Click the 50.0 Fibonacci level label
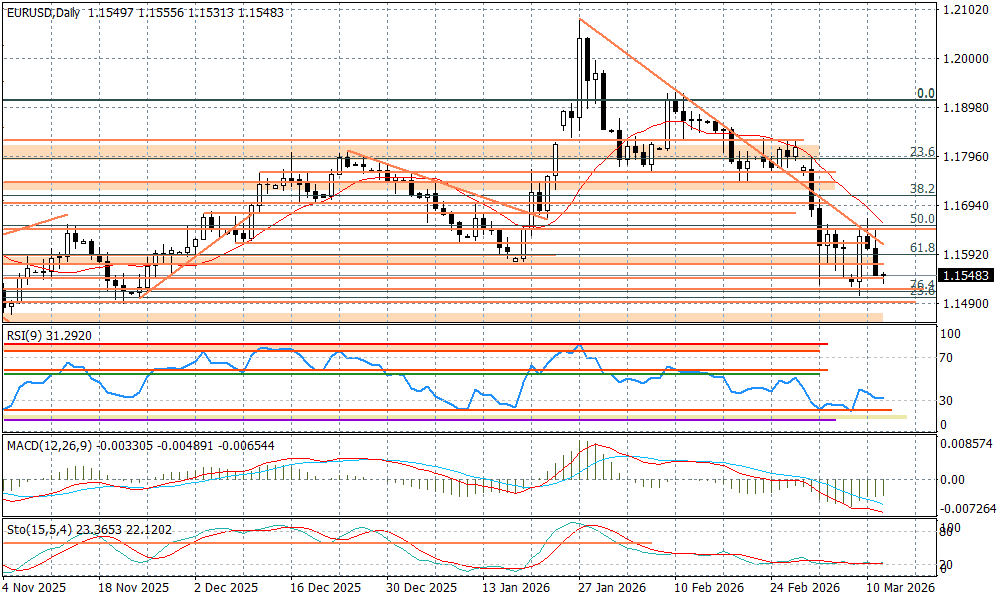This screenshot has width=1000, height=600. point(922,218)
